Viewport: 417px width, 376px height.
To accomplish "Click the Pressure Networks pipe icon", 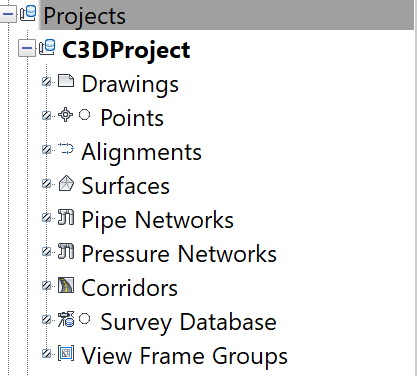I will pos(66,251).
